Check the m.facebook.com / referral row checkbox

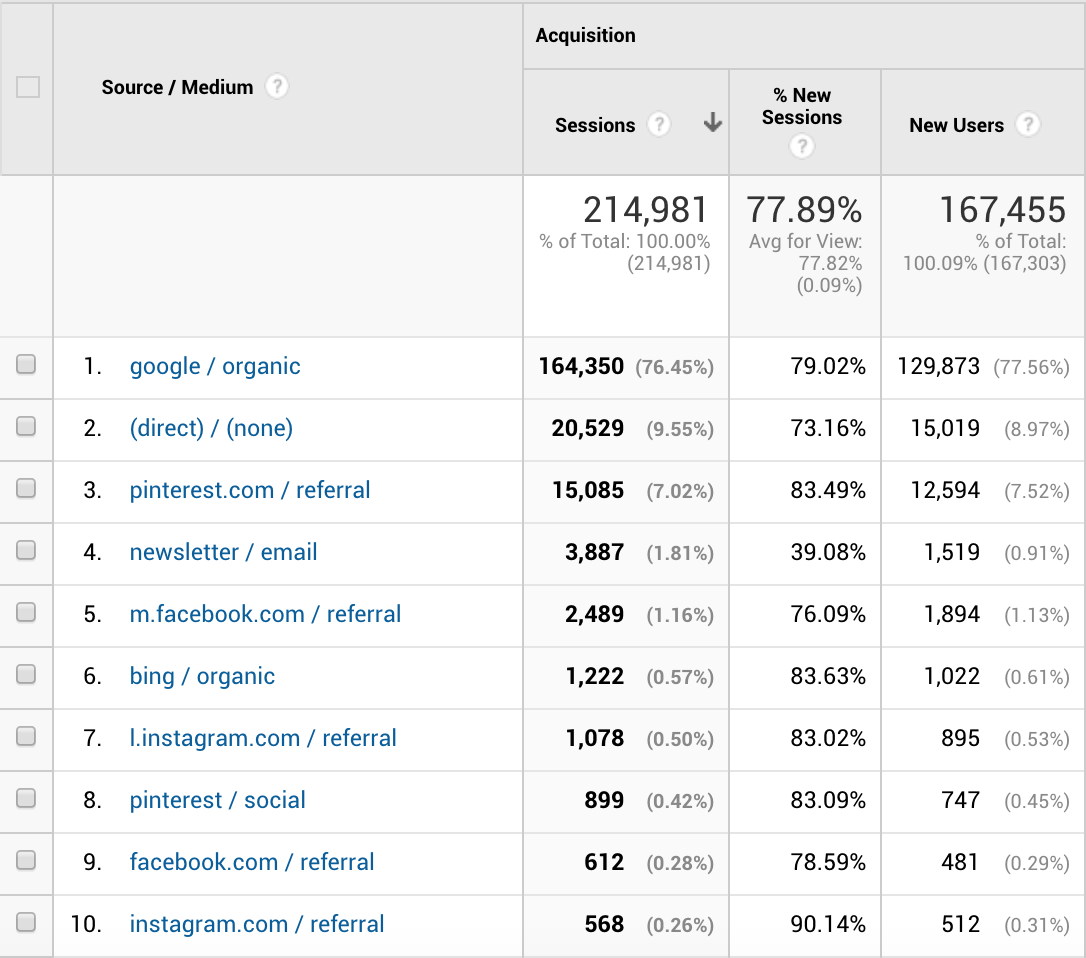click(x=26, y=612)
